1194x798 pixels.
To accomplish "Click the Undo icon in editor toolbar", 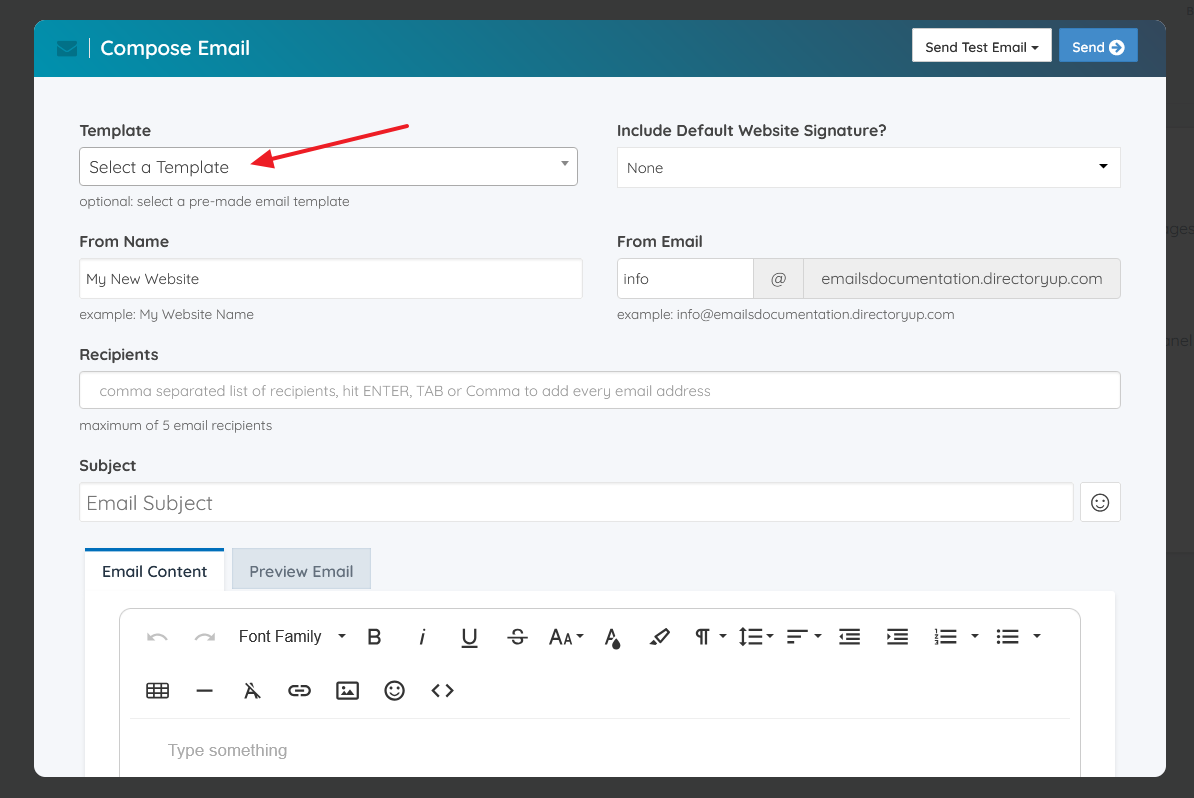I will click(x=158, y=637).
